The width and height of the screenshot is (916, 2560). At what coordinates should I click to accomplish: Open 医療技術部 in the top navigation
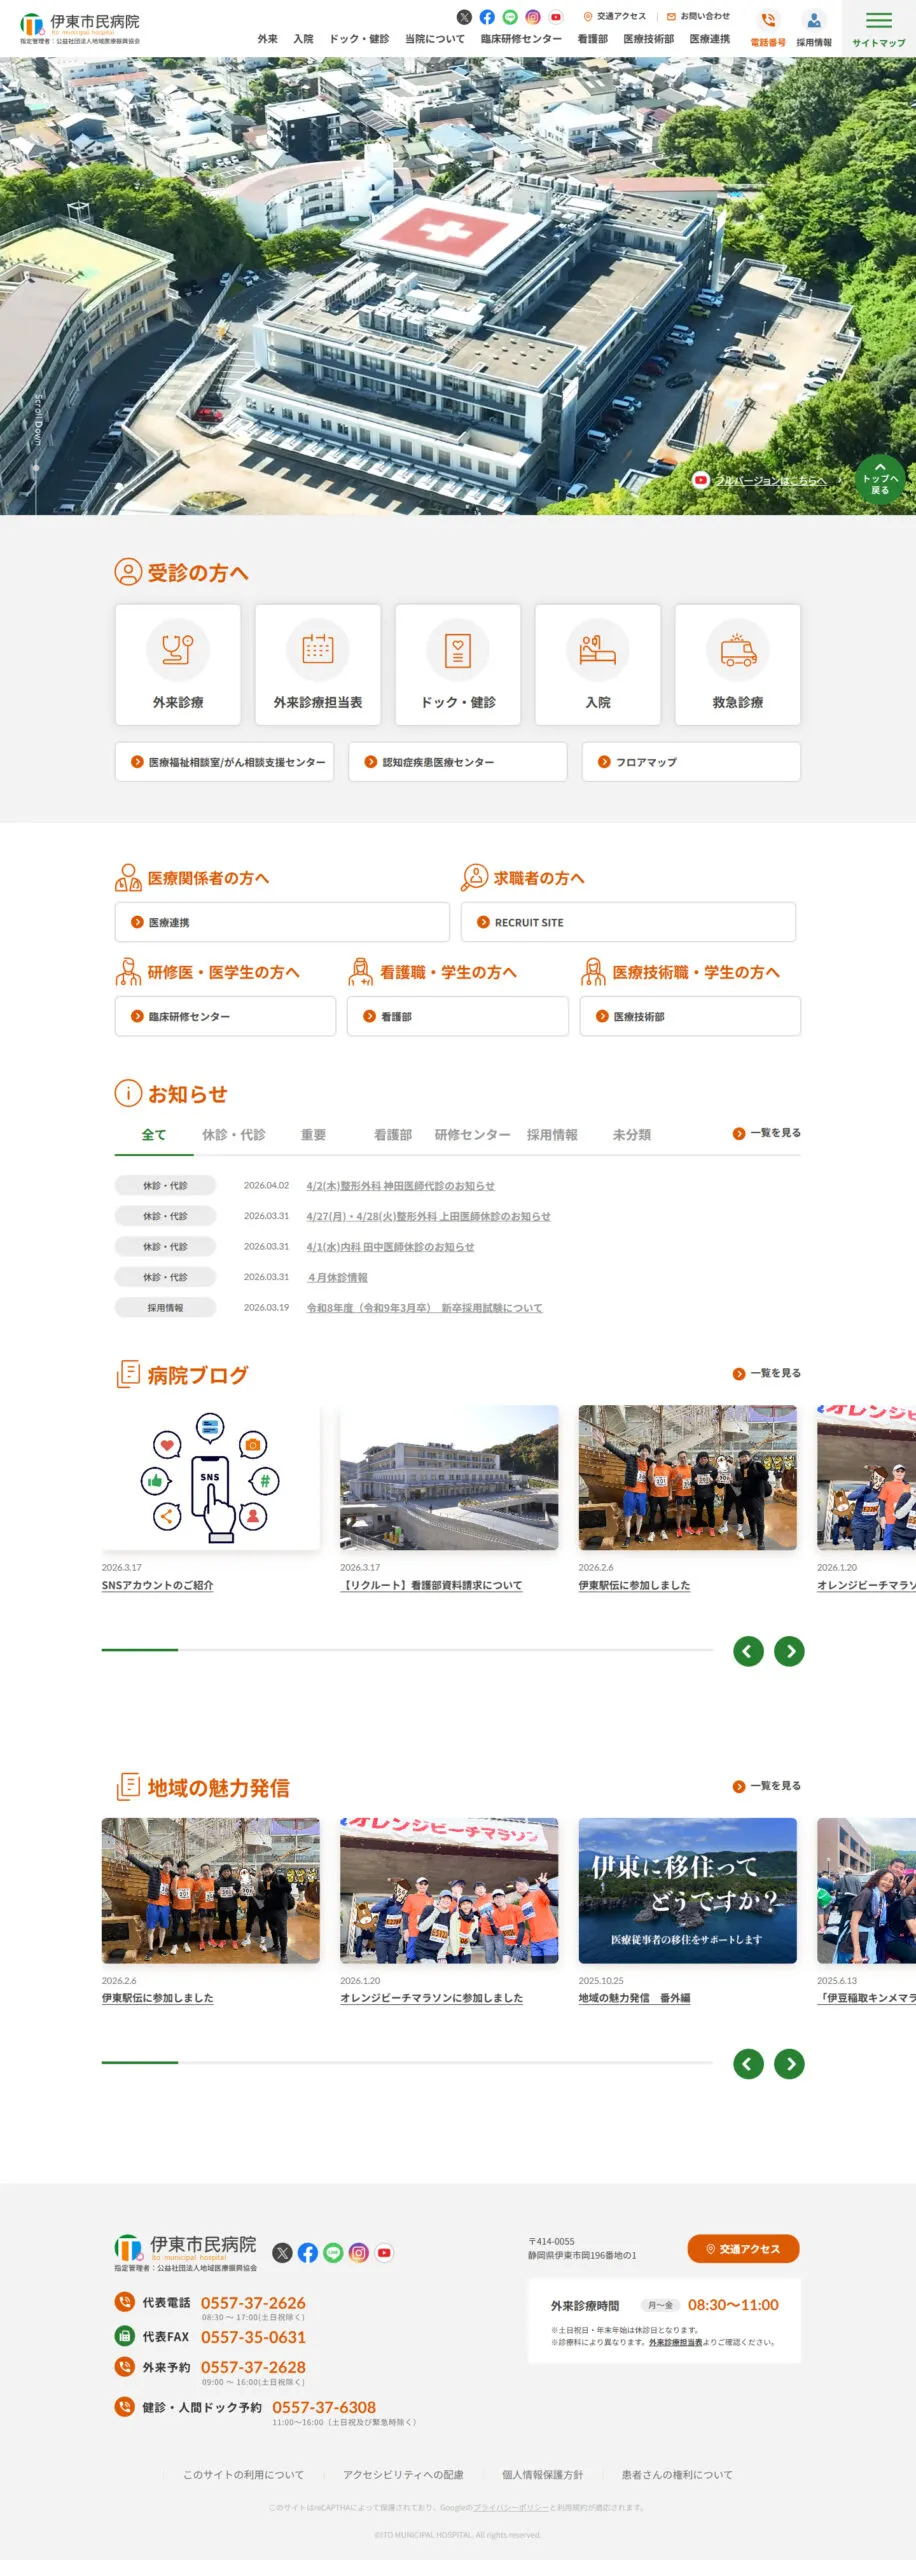tap(649, 39)
